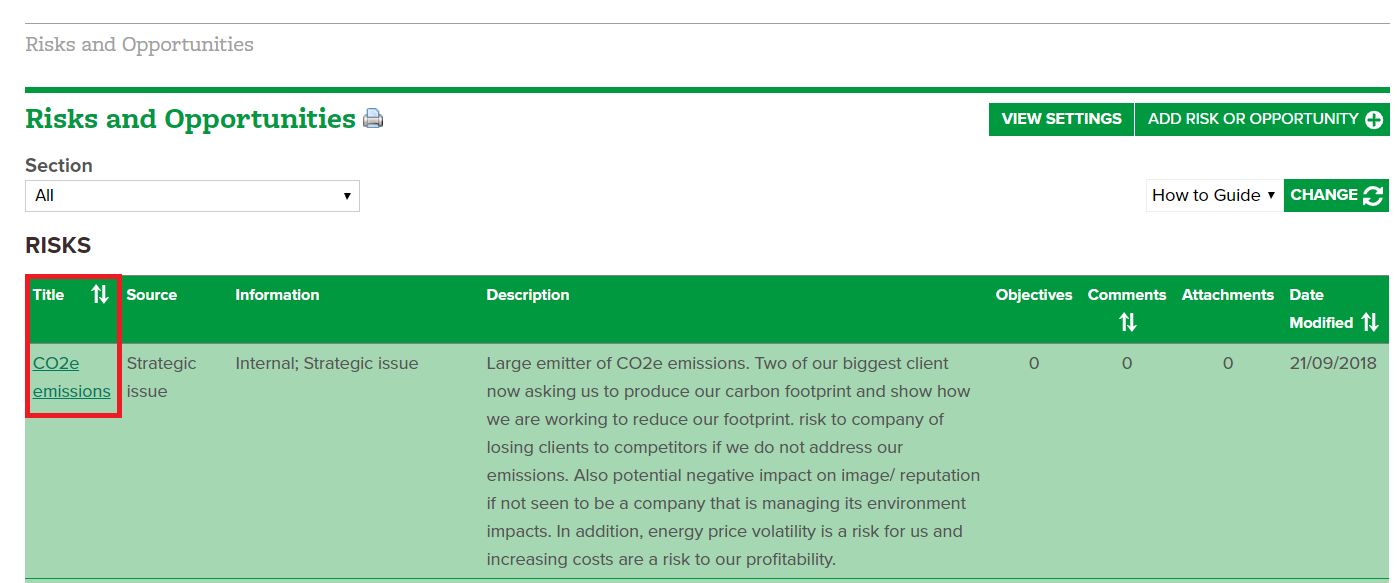Click the refresh arrows icon on CHANGE
The width and height of the screenshot is (1398, 583).
point(1373,196)
